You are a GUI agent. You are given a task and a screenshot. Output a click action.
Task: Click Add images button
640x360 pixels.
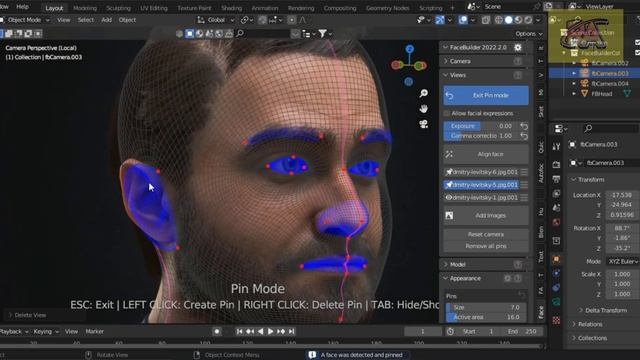pos(486,216)
